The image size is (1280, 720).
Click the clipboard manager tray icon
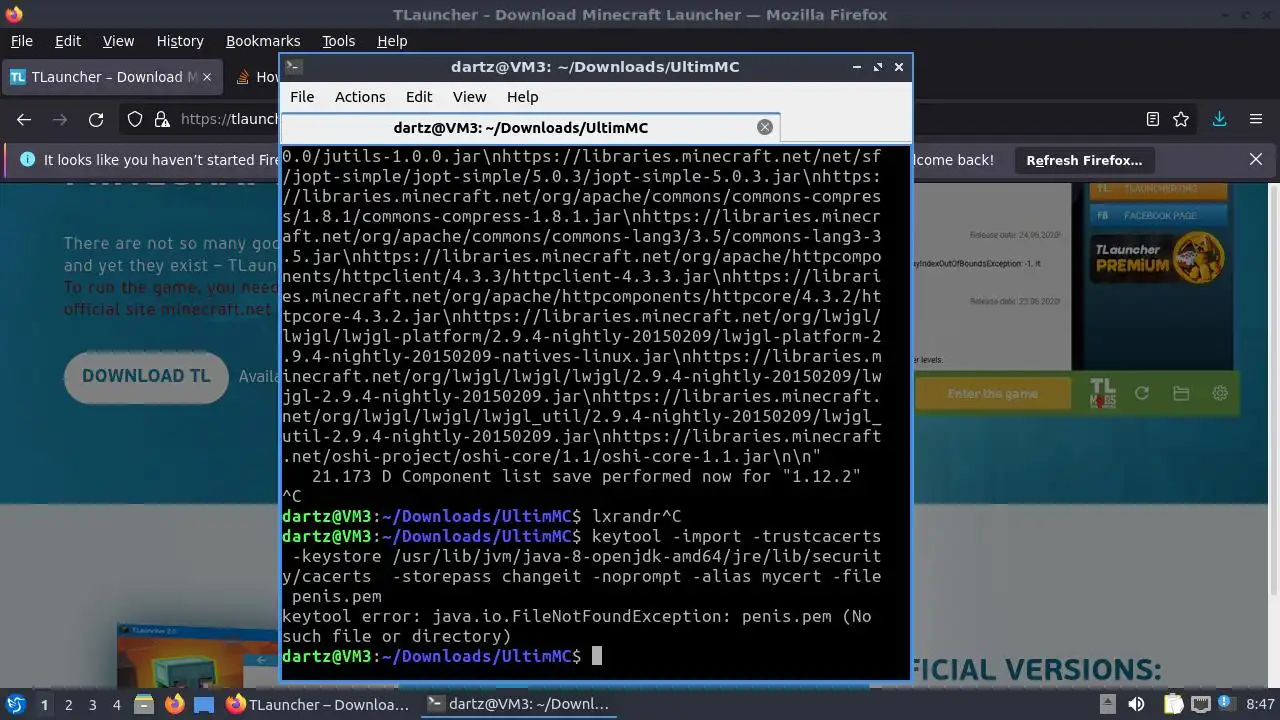tap(1172, 704)
